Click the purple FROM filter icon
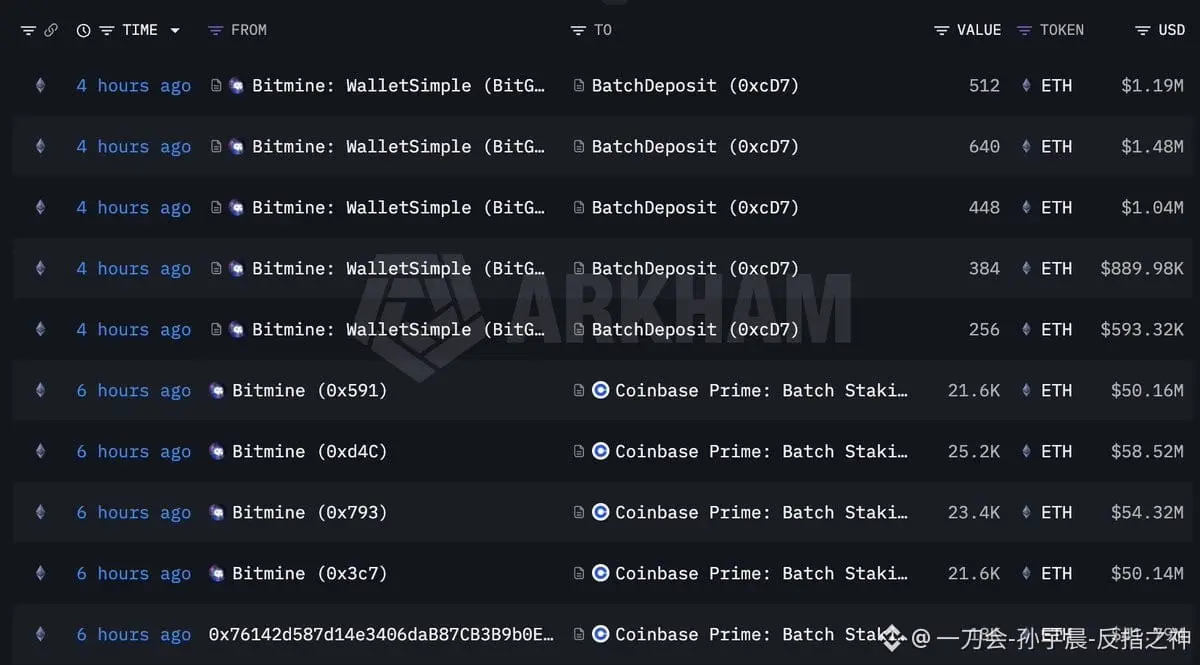This screenshot has width=1200, height=665. (215, 30)
